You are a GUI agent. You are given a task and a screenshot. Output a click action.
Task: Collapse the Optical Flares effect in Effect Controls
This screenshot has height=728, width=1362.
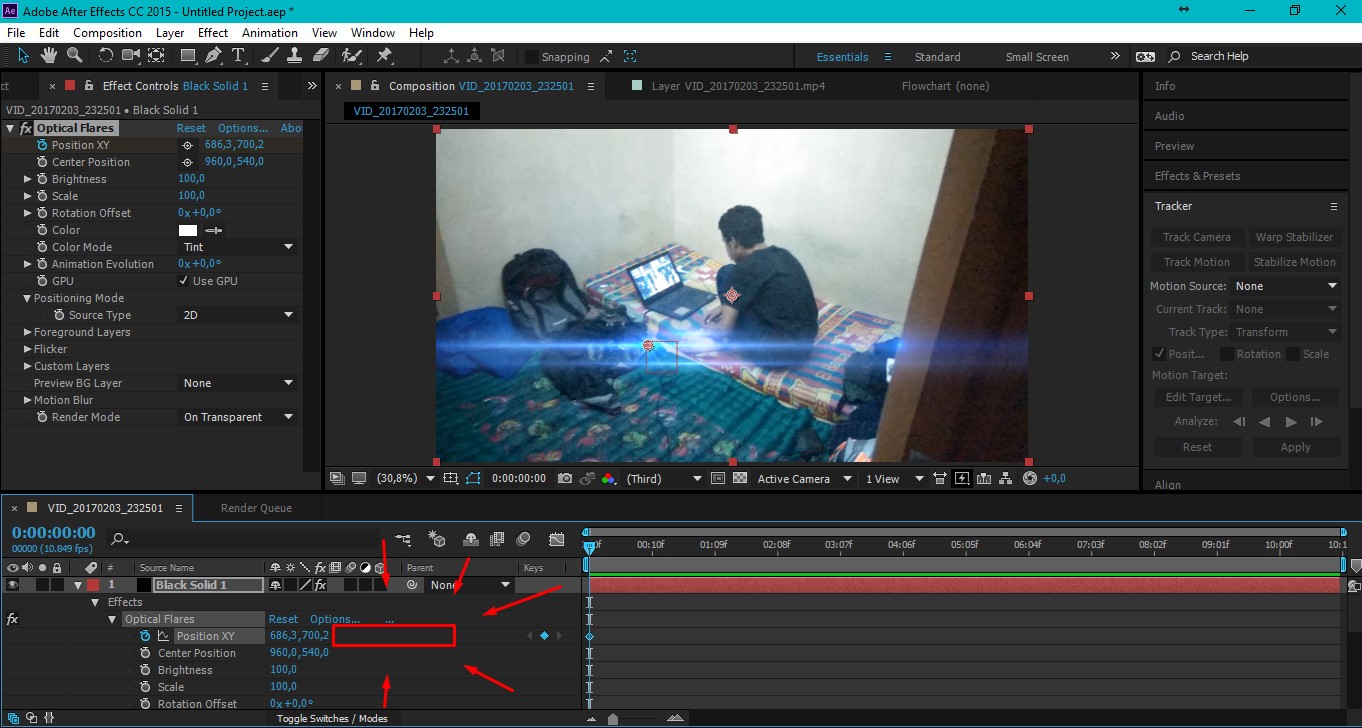pyautogui.click(x=10, y=128)
